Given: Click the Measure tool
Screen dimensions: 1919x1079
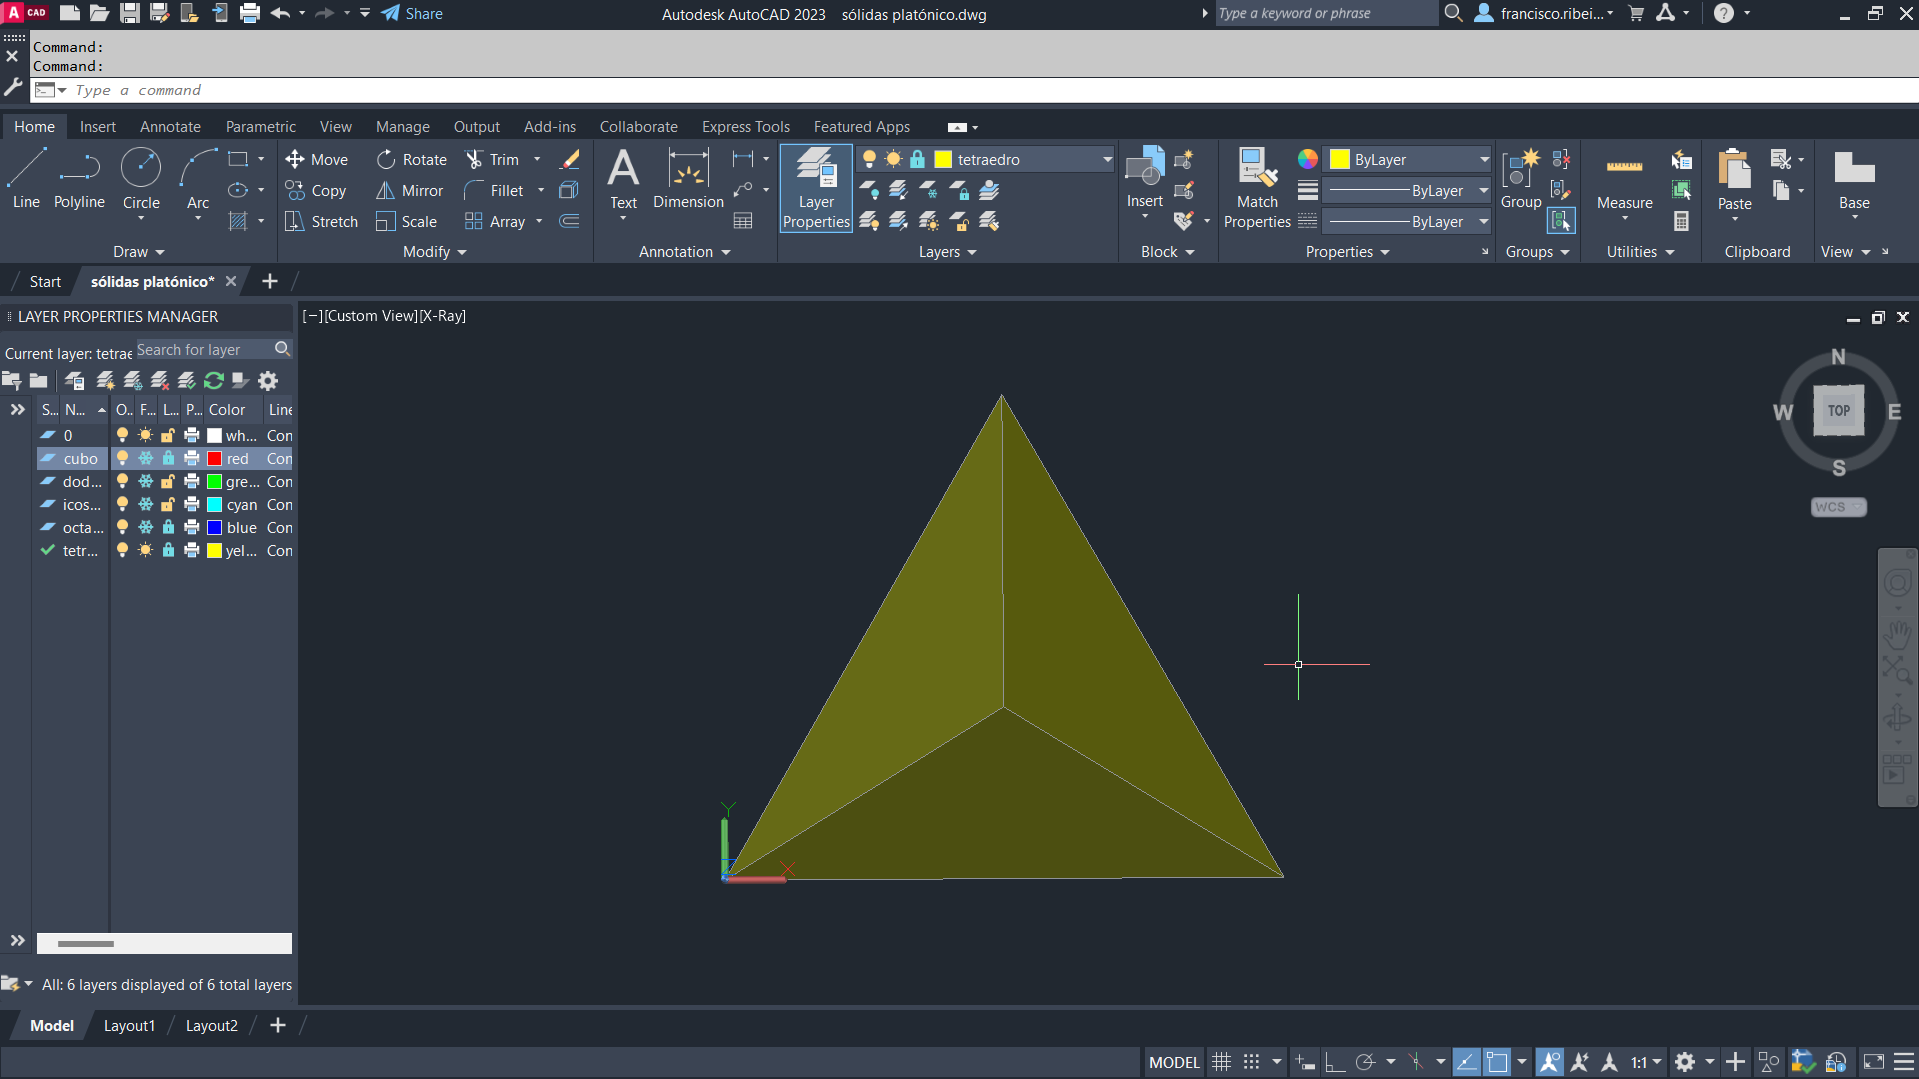Looking at the screenshot, I should (x=1624, y=180).
